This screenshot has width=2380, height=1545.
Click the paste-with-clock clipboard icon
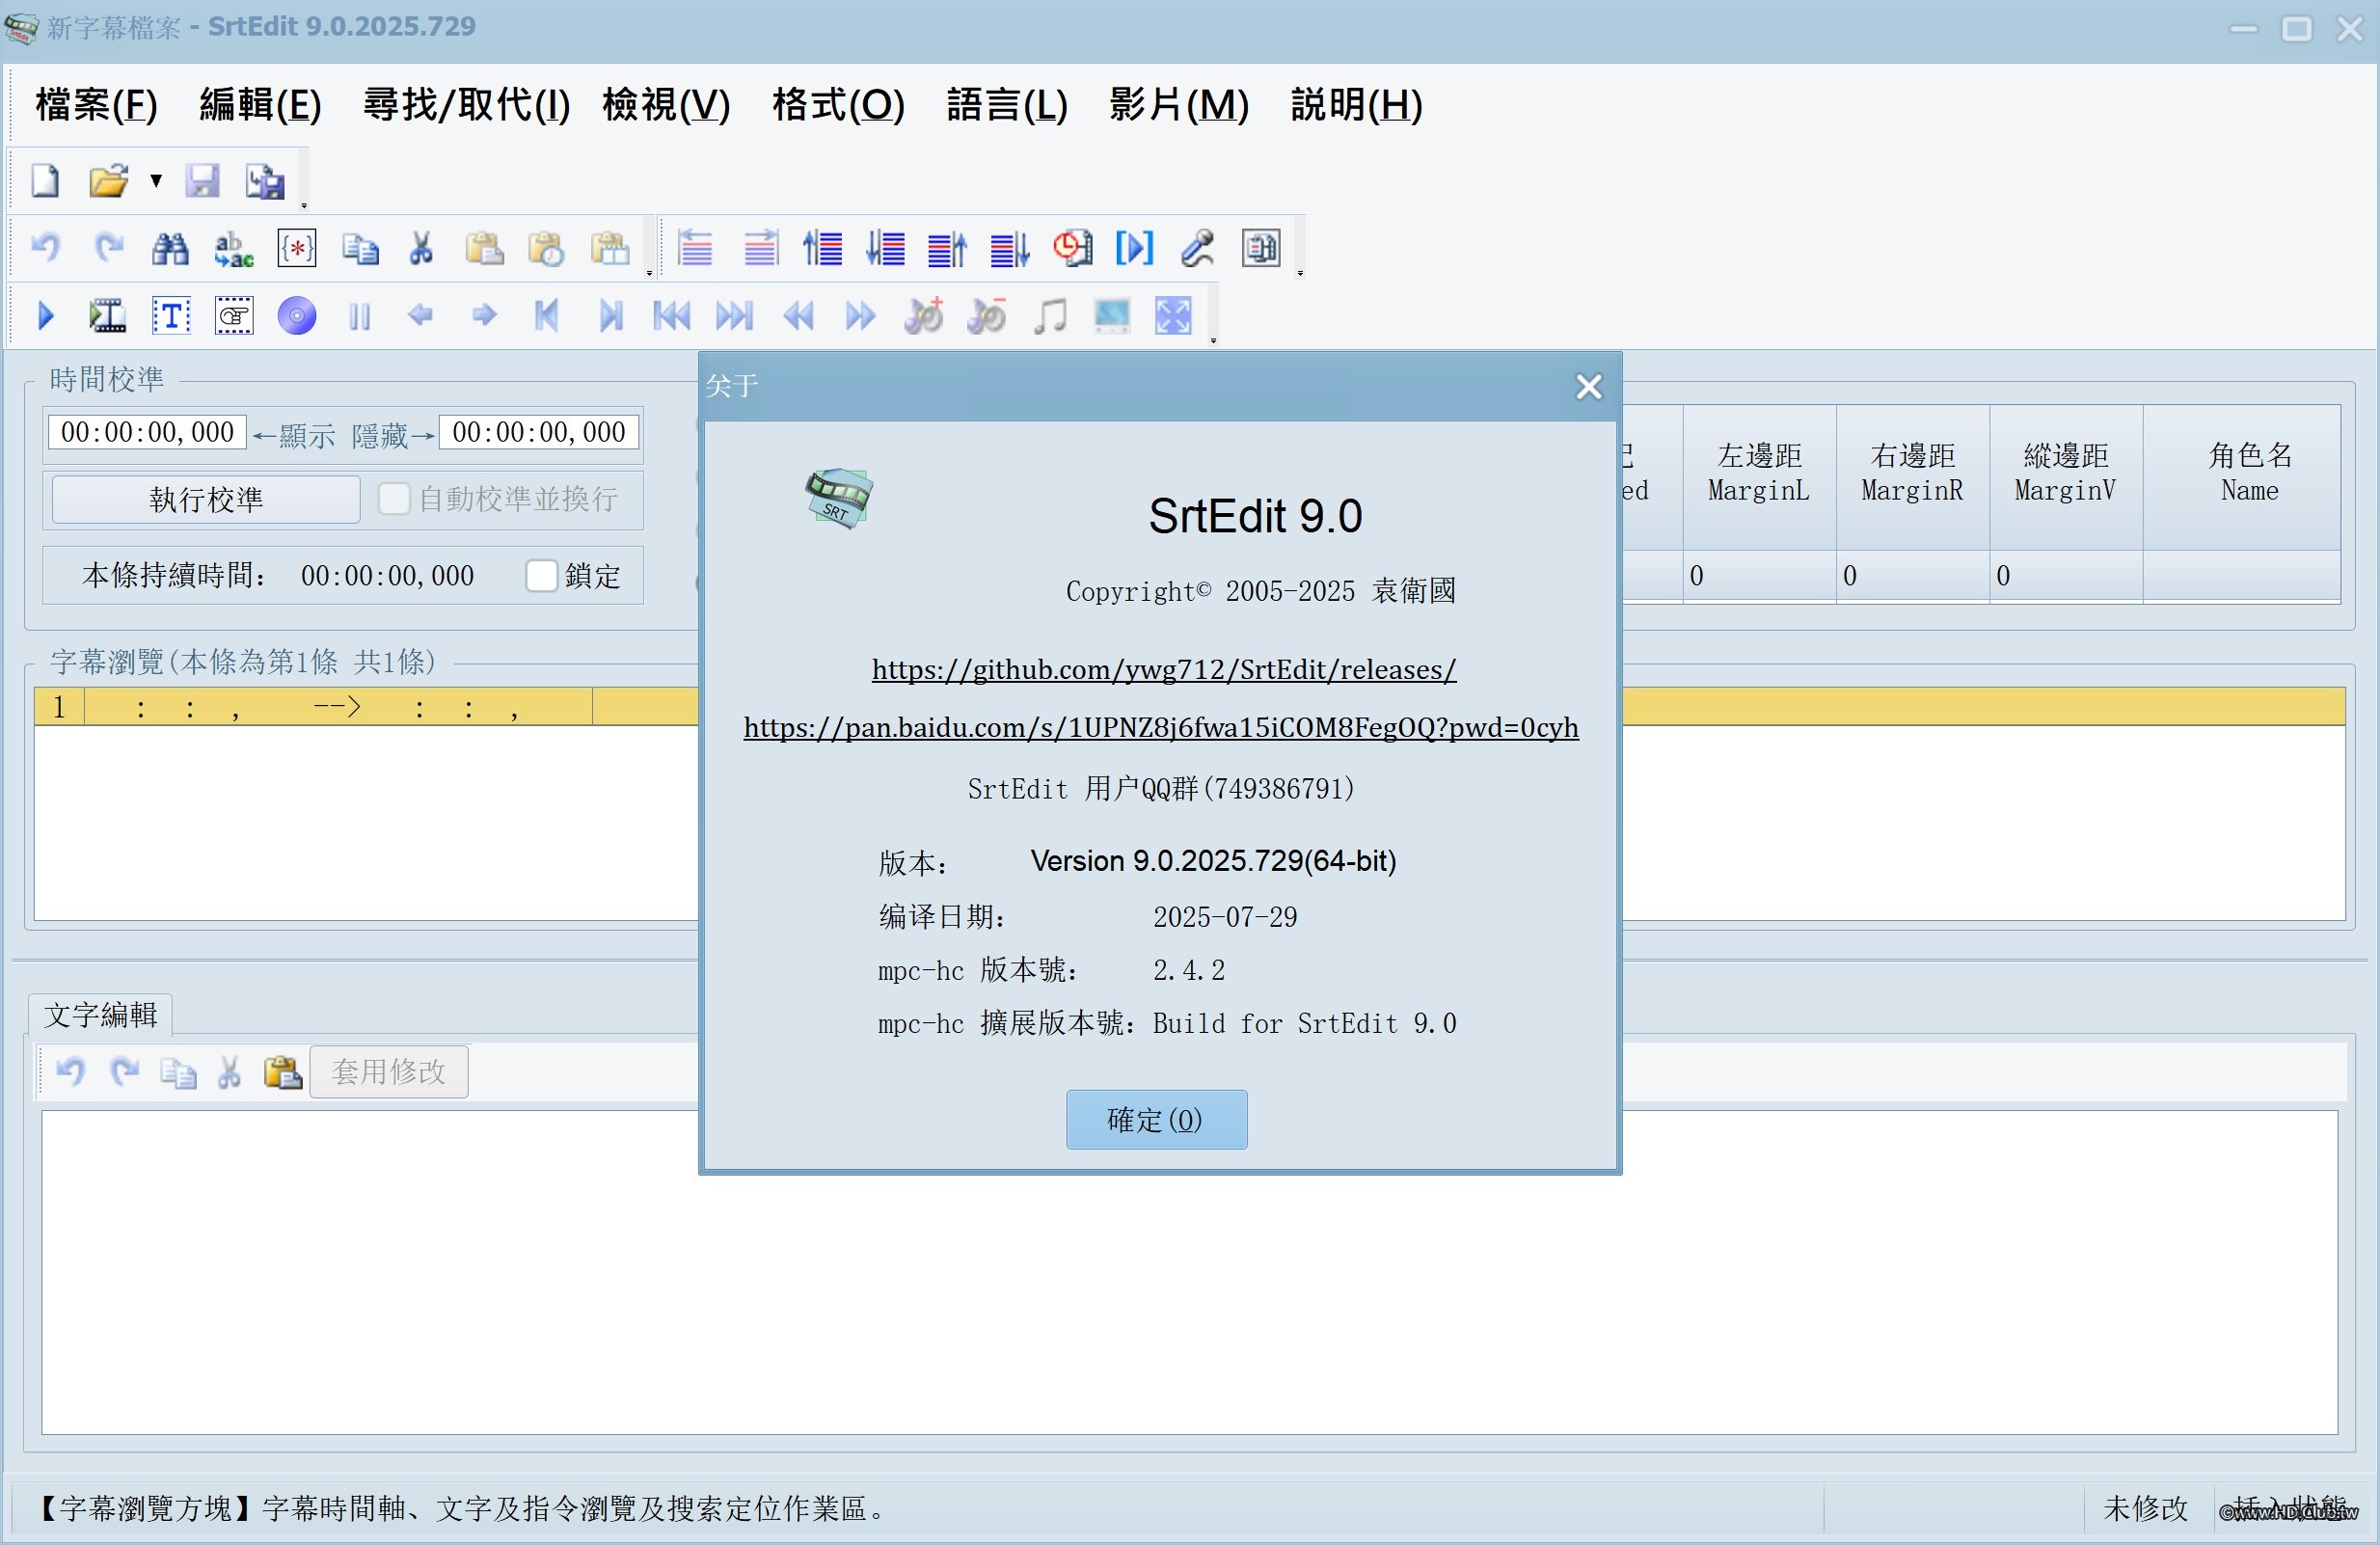546,248
